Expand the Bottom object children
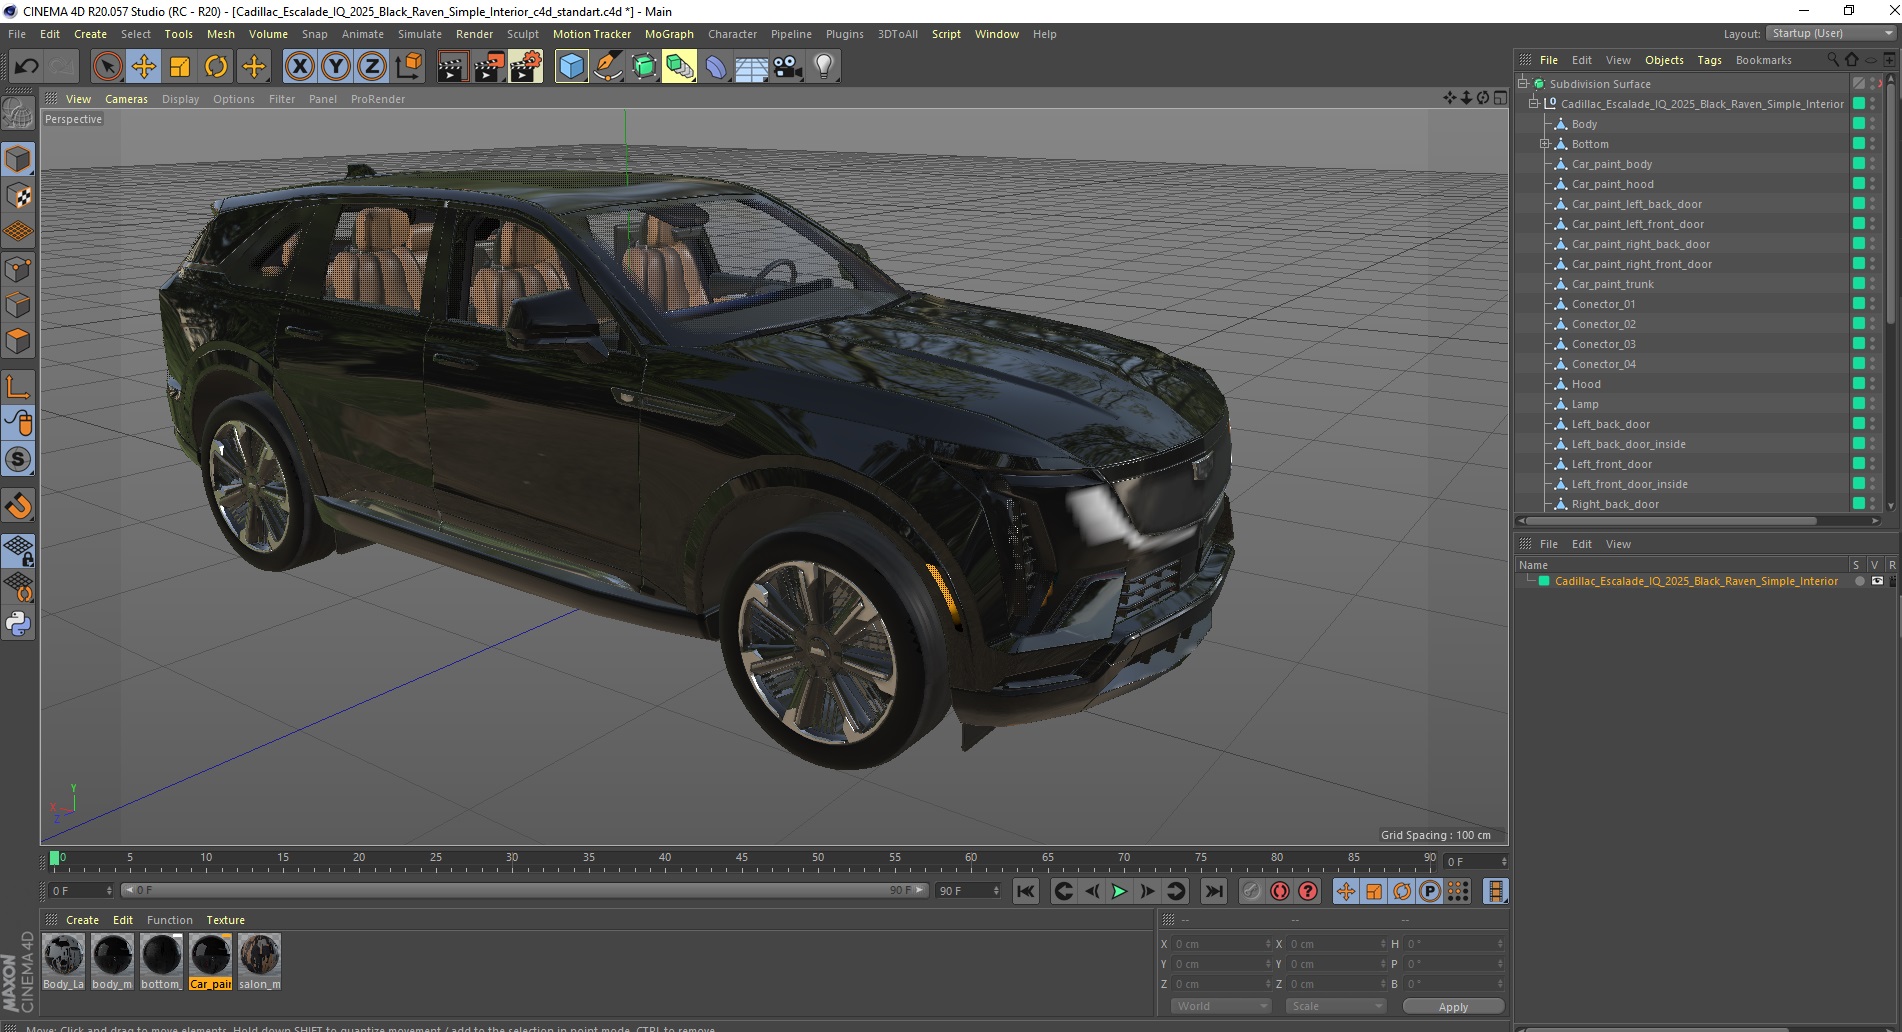The width and height of the screenshot is (1902, 1032). click(1544, 144)
